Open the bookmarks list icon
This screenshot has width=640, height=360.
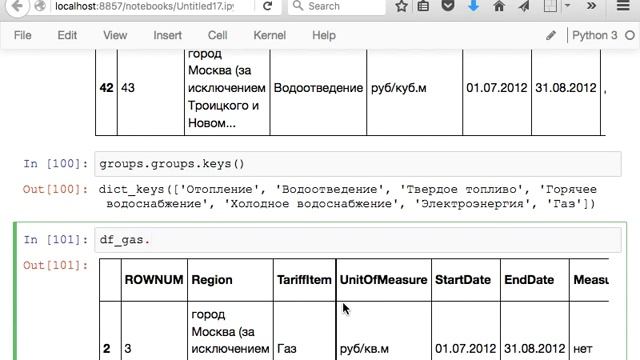423,6
